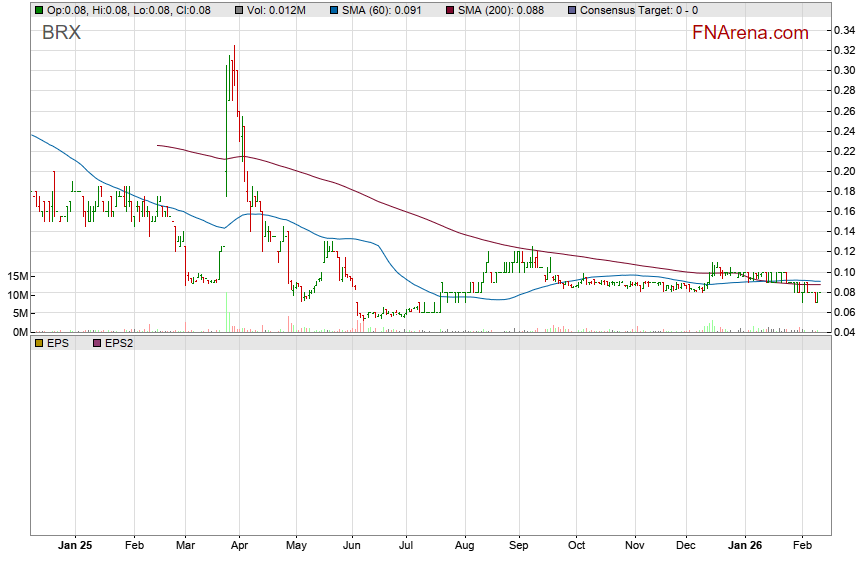Select the Jan 26 date axis label

744,547
